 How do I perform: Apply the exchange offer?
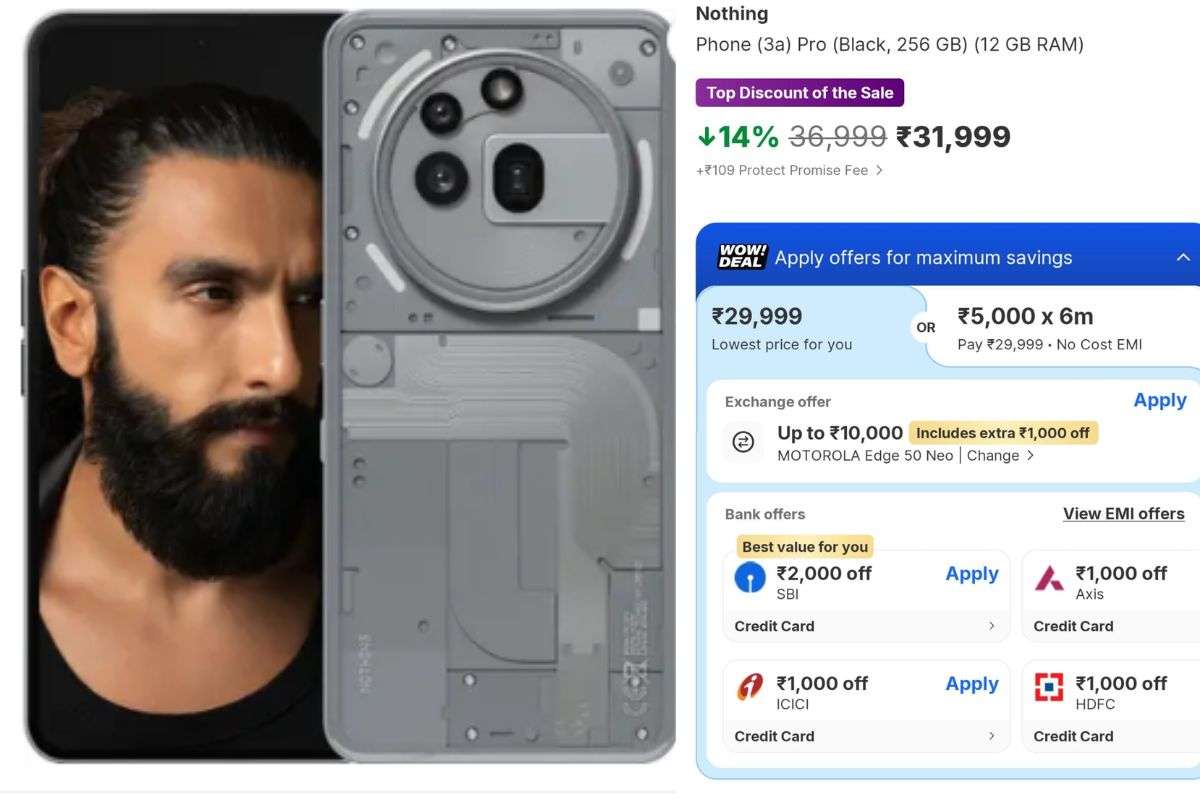pos(1159,400)
